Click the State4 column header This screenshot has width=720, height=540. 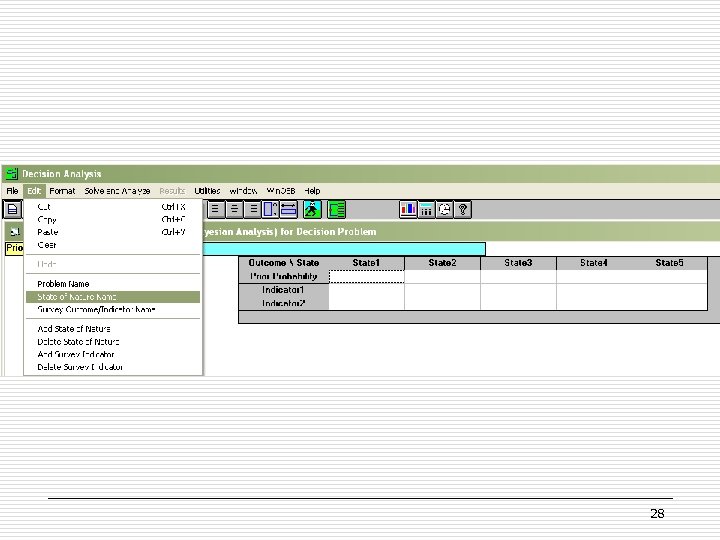(x=594, y=263)
